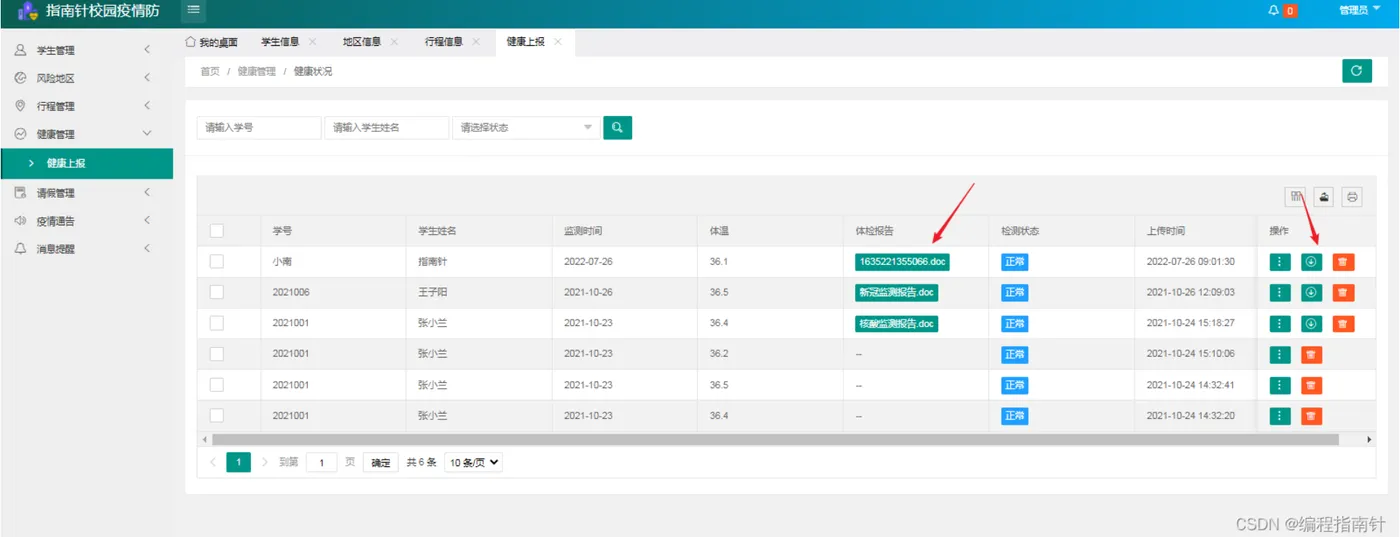Screen dimensions: 1400x537
Task: Open the 10 条/页 page size dropdown
Action: click(473, 463)
